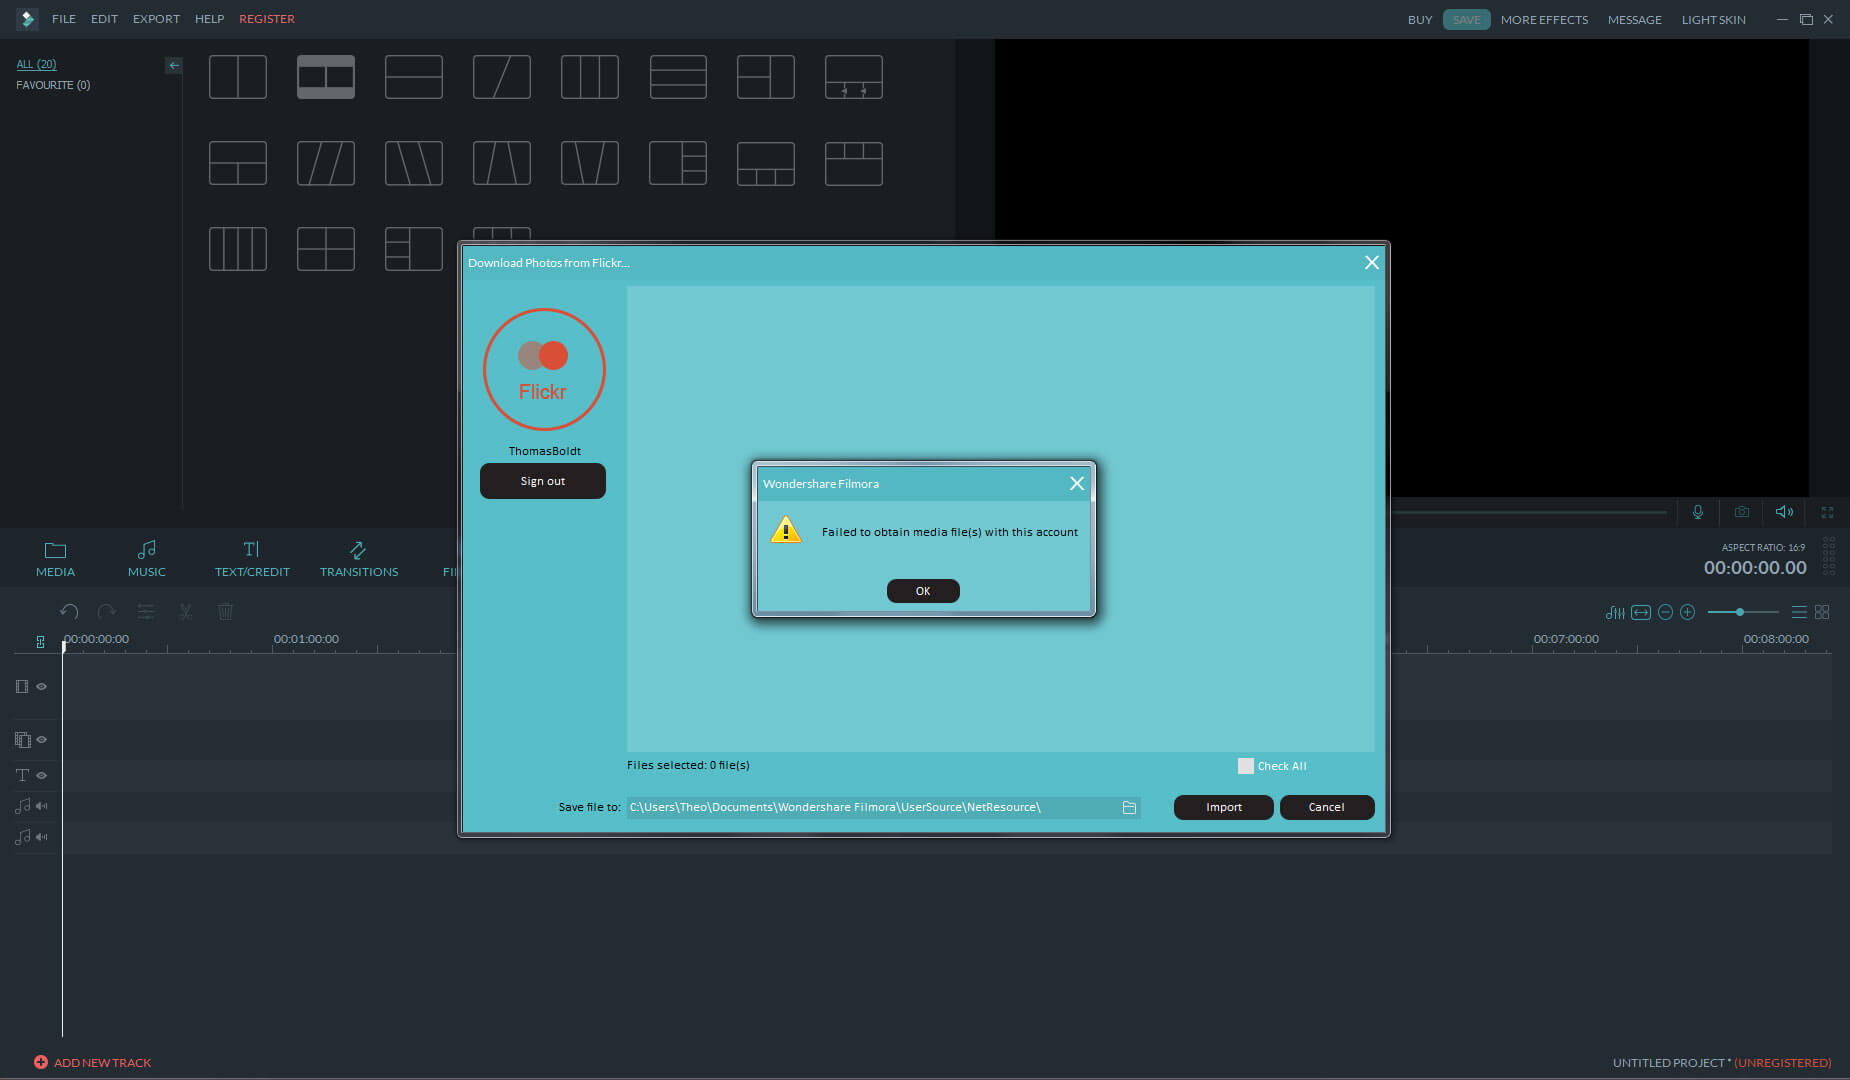Click the Import button in the Flickr dialog
The width and height of the screenshot is (1850, 1080).
(x=1224, y=807)
